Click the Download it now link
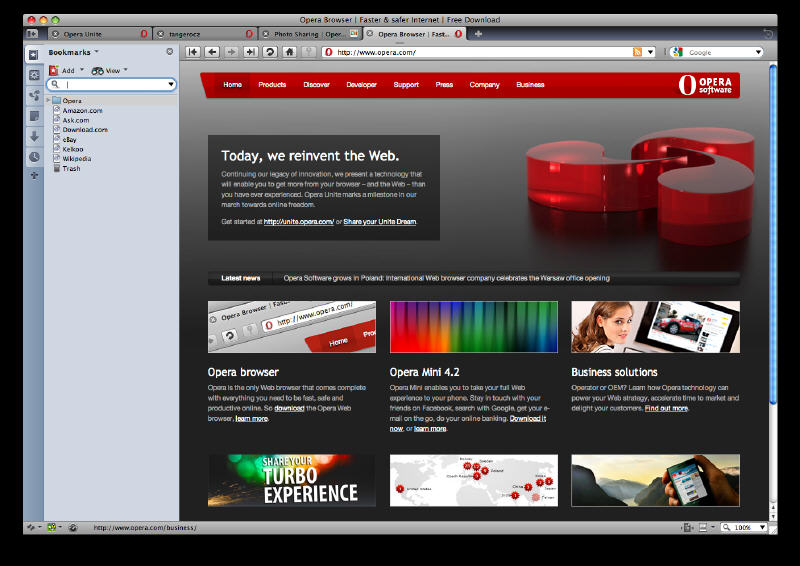 coord(528,419)
